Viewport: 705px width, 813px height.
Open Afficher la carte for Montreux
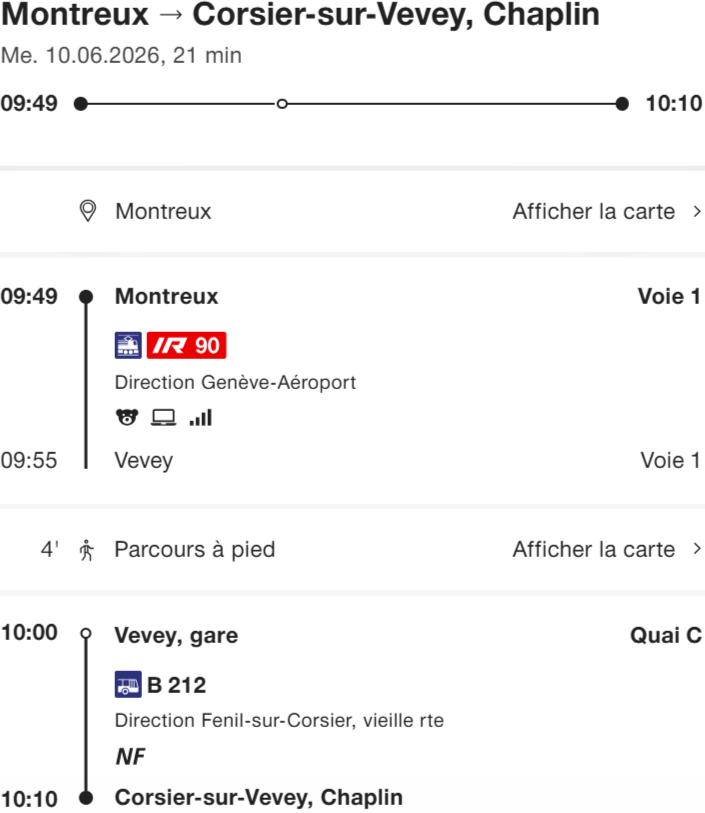coord(593,211)
